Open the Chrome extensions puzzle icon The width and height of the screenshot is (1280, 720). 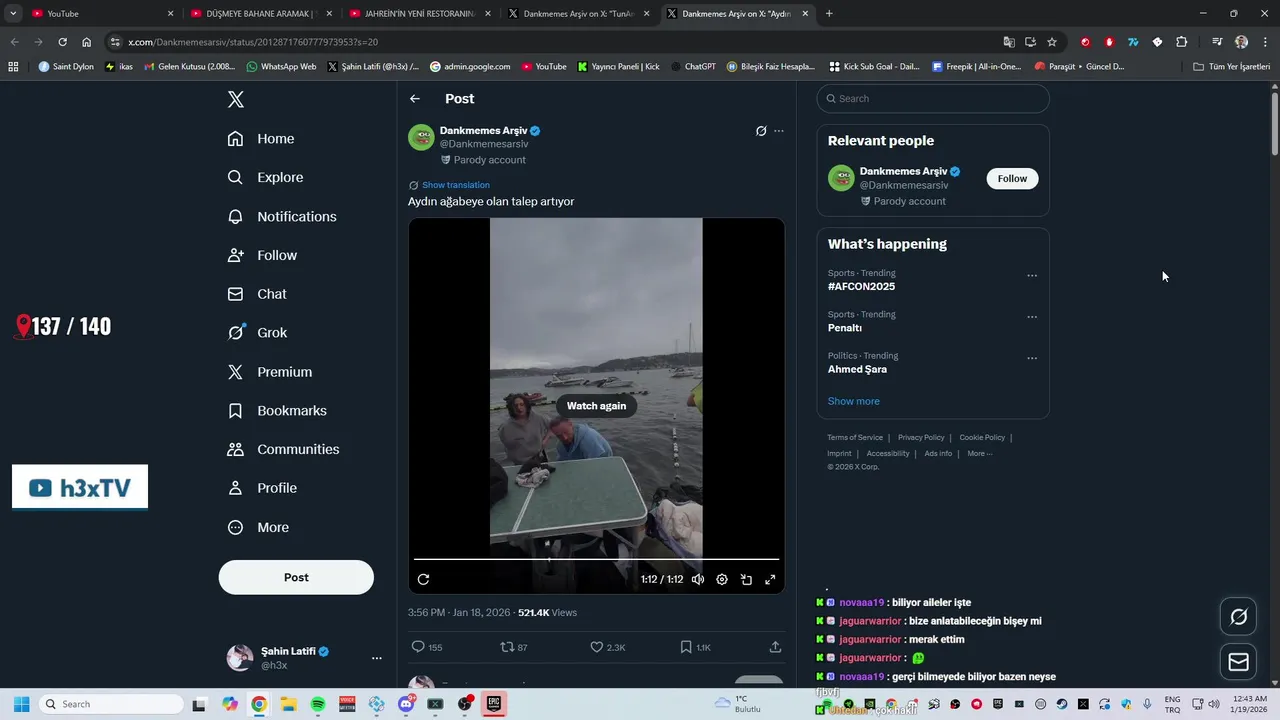[1181, 42]
